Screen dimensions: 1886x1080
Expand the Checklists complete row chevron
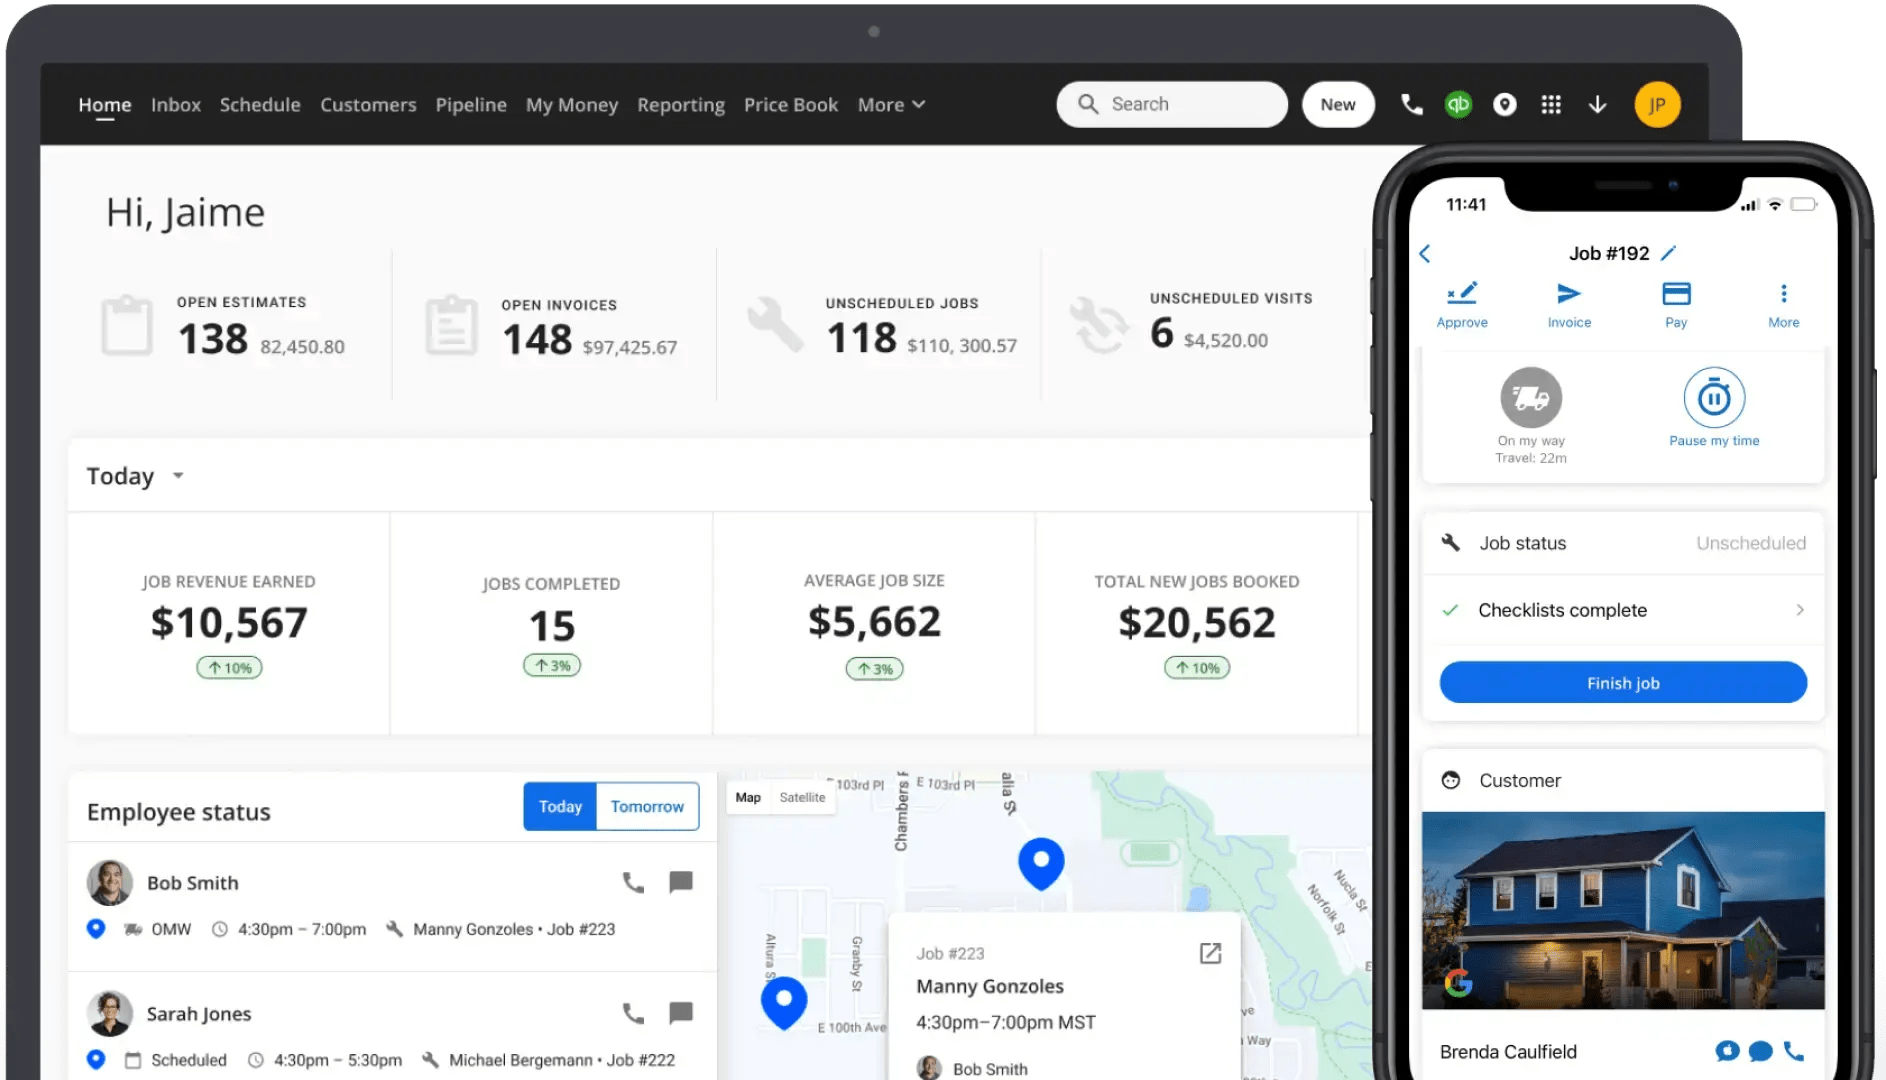tap(1800, 610)
